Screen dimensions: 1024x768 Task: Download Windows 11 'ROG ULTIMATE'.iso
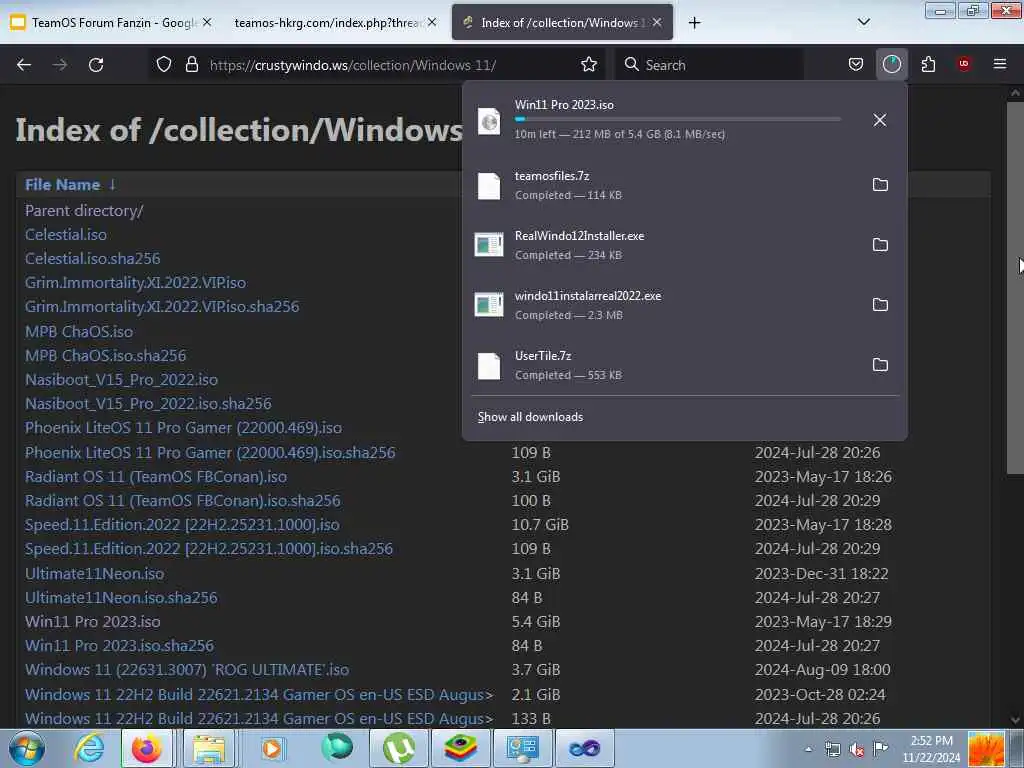[x=187, y=670]
